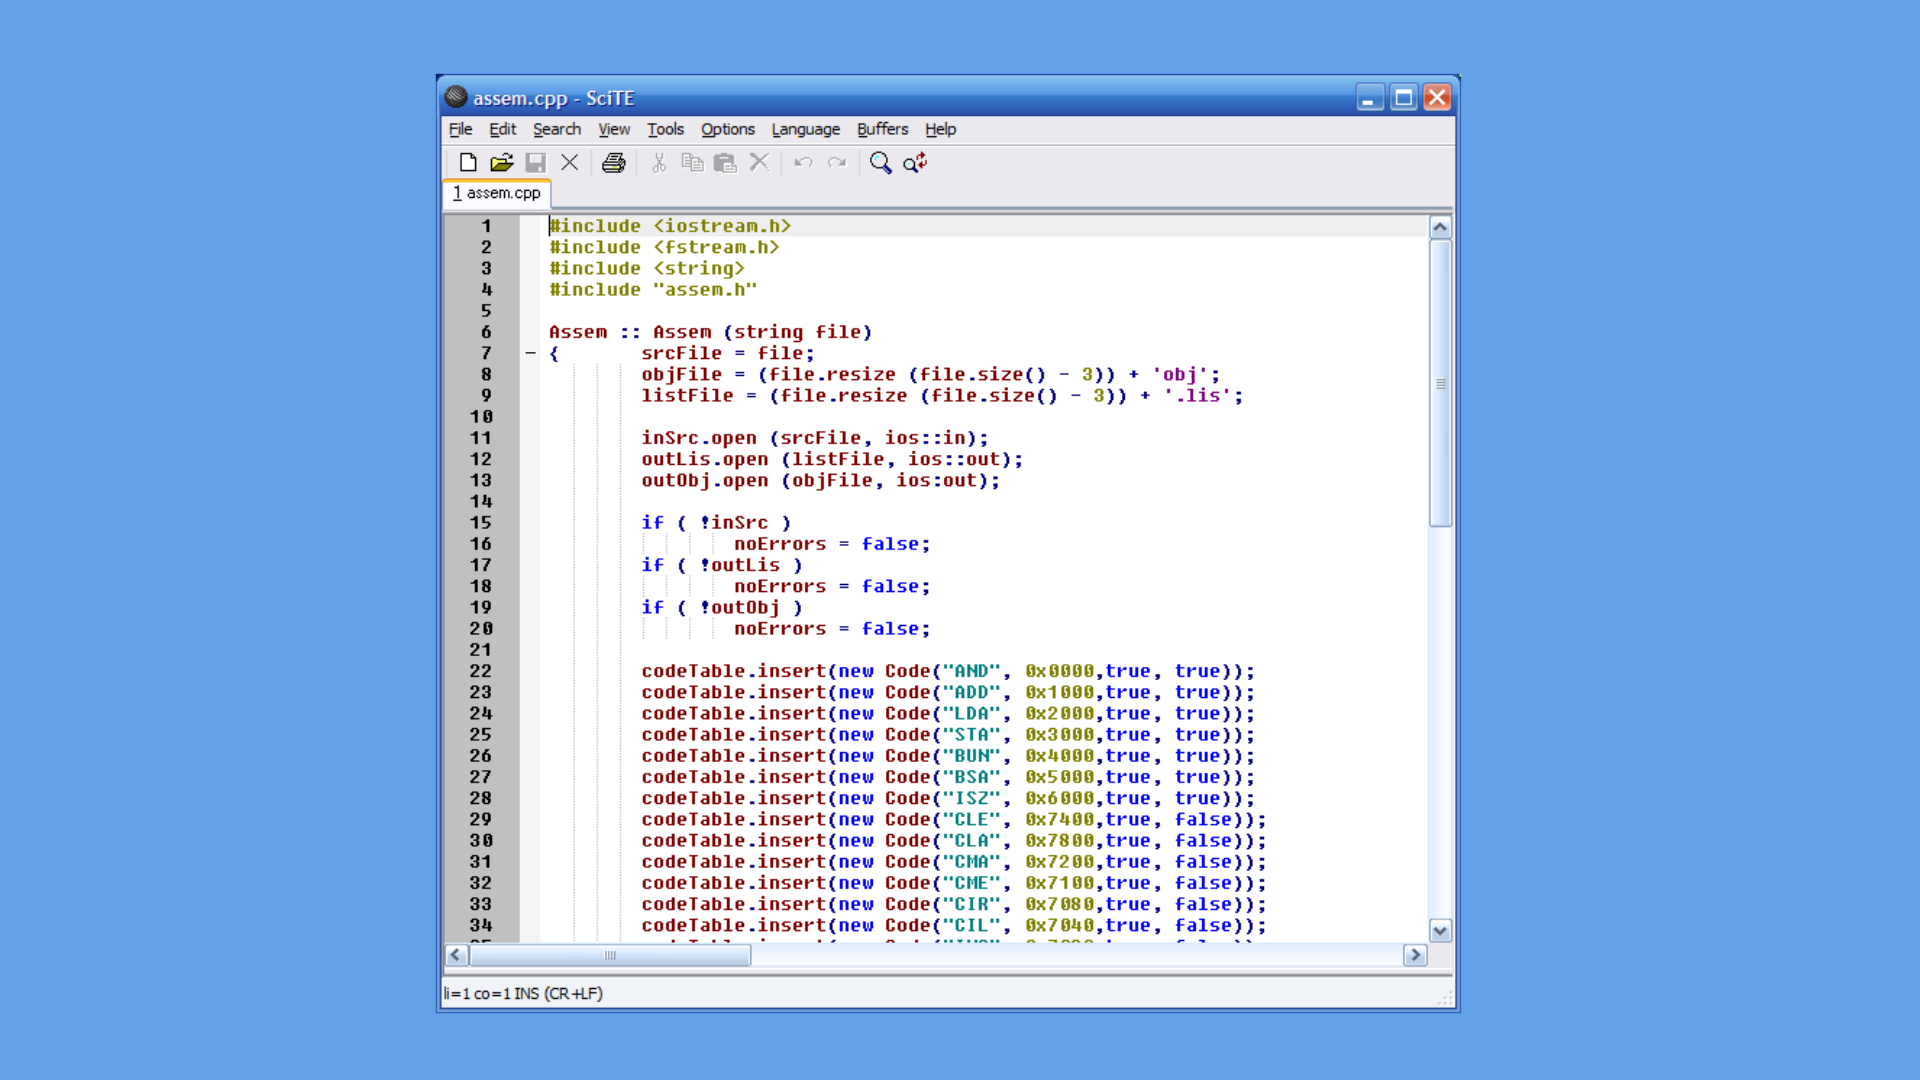Click line number 34 in the margin
The image size is (1920, 1080).
tap(481, 925)
